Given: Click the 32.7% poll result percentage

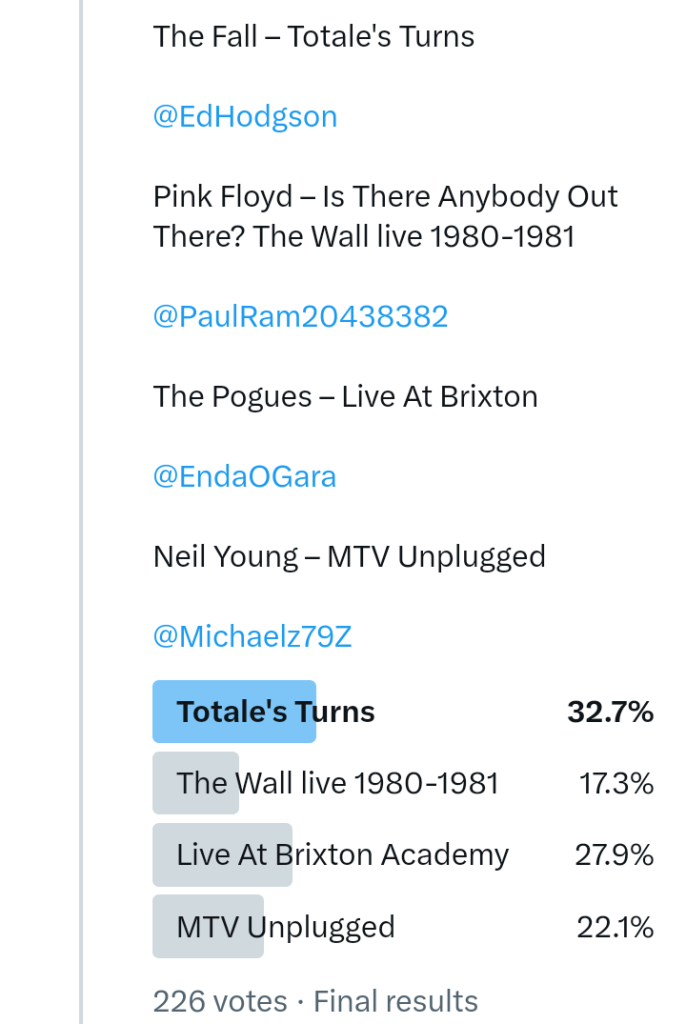Looking at the screenshot, I should [610, 712].
